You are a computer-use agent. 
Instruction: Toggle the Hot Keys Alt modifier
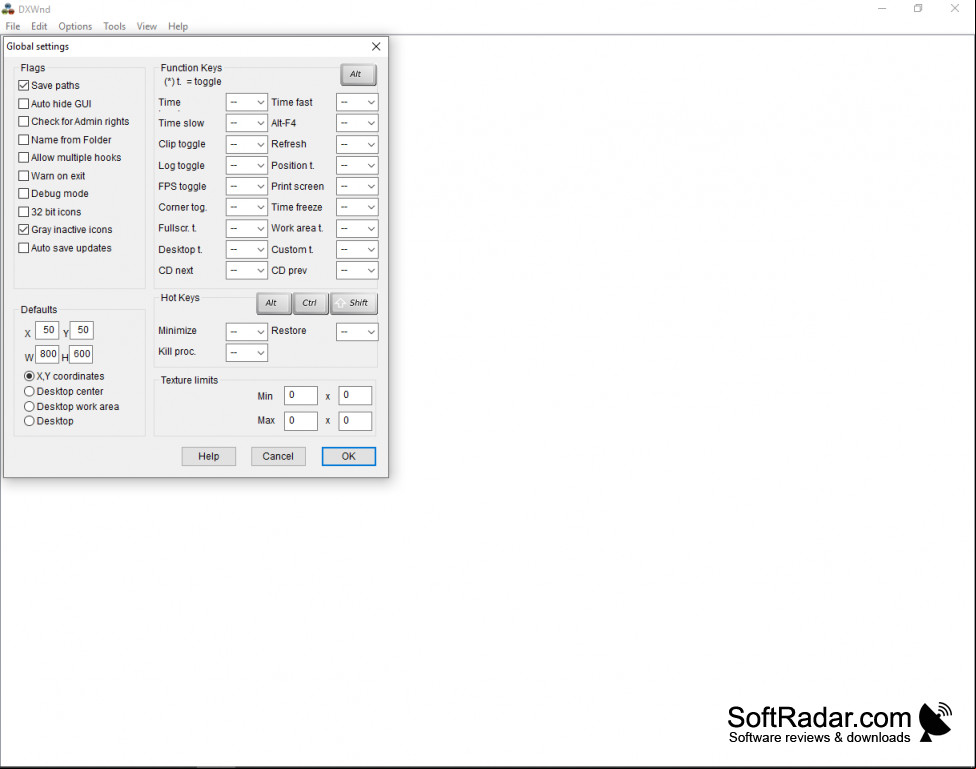[x=274, y=303]
